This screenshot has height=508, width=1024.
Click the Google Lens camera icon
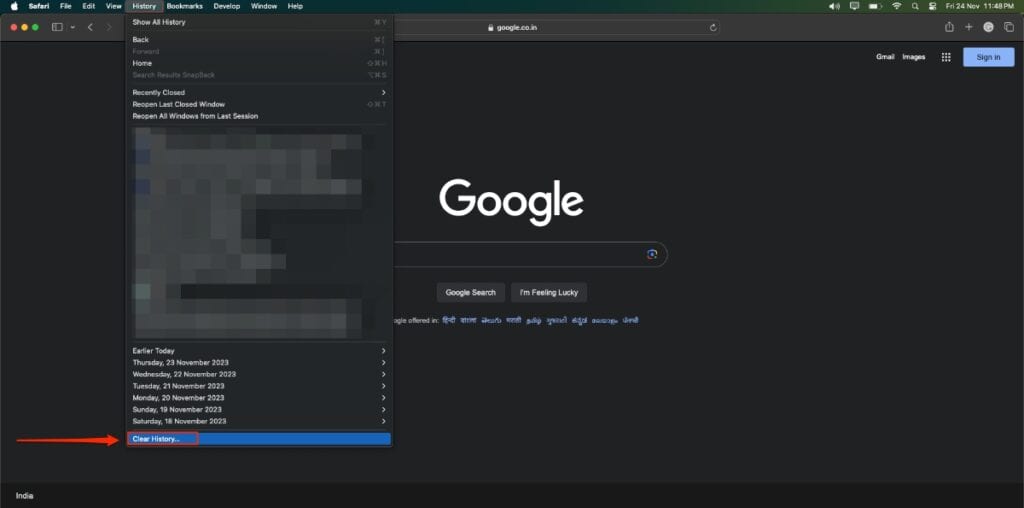tap(652, 254)
